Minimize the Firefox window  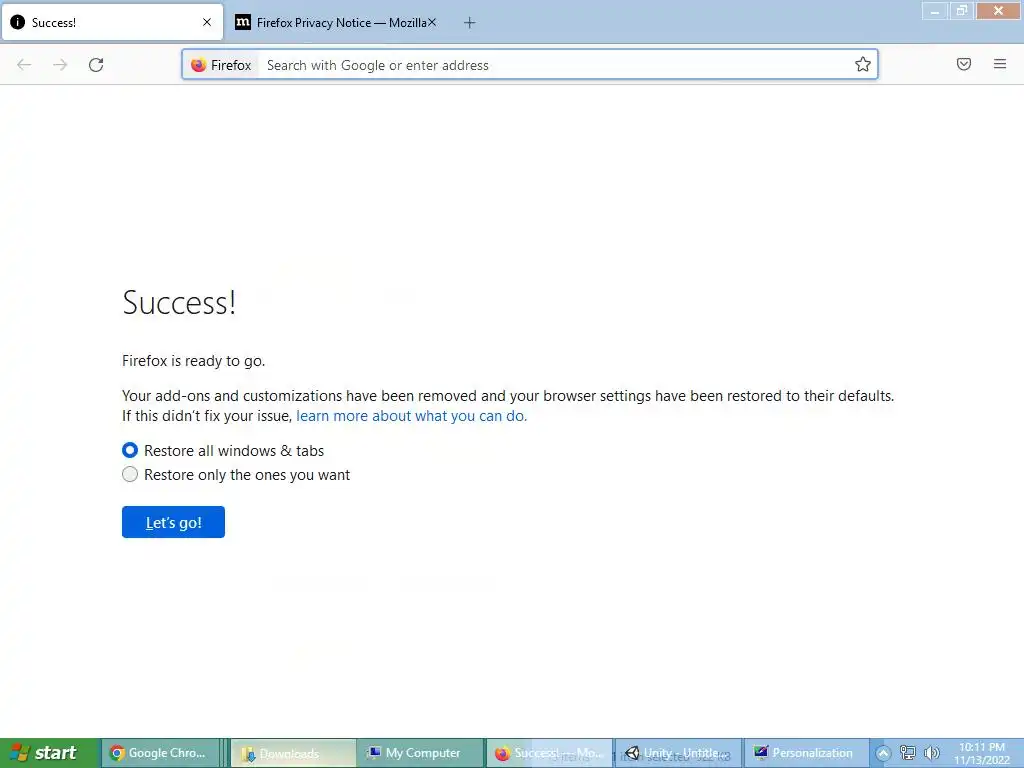click(x=935, y=10)
